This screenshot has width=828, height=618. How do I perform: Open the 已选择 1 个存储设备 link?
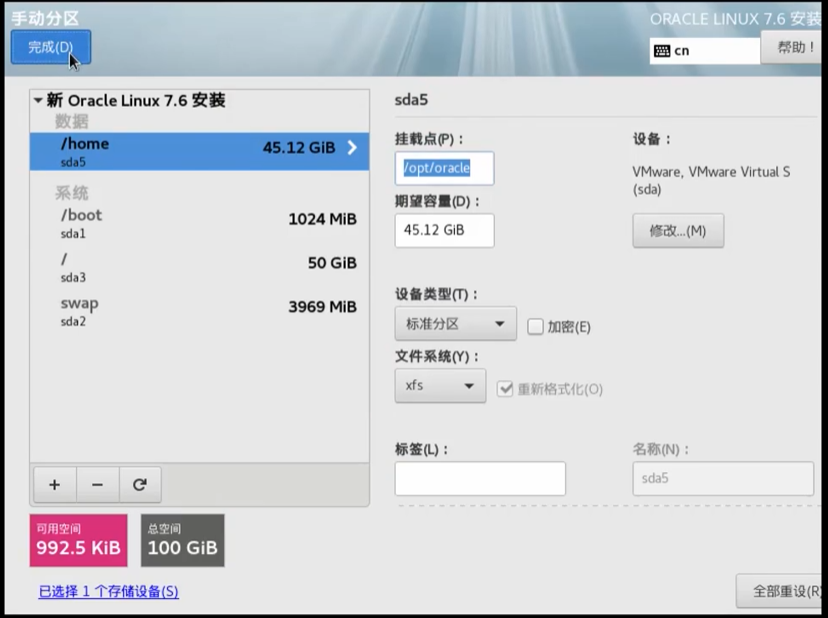pos(108,592)
